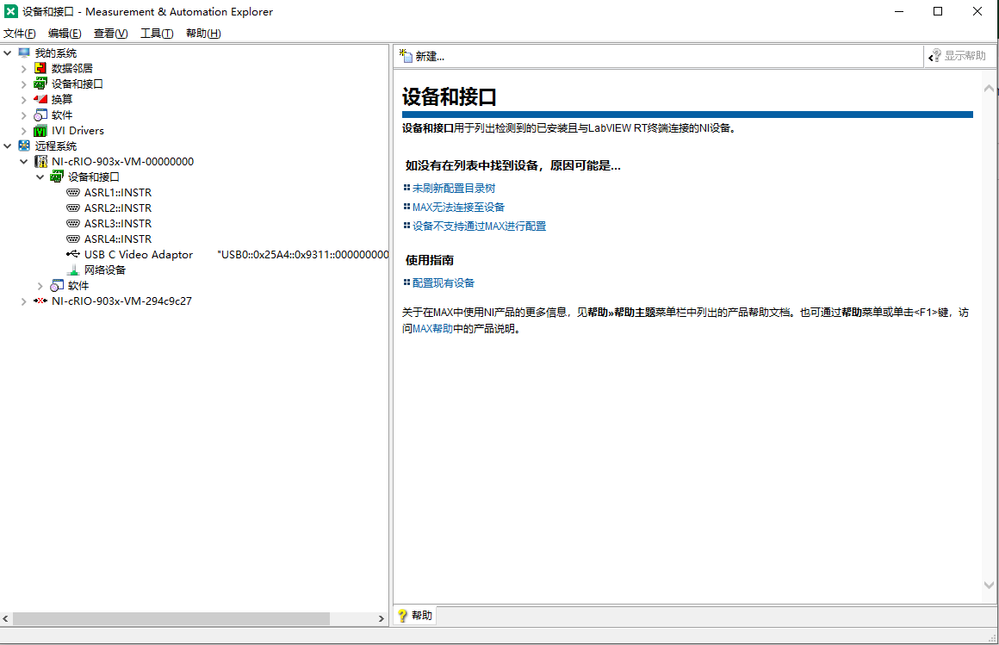Click the 我的系统 computer icon
The image size is (999, 645).
(x=24, y=53)
